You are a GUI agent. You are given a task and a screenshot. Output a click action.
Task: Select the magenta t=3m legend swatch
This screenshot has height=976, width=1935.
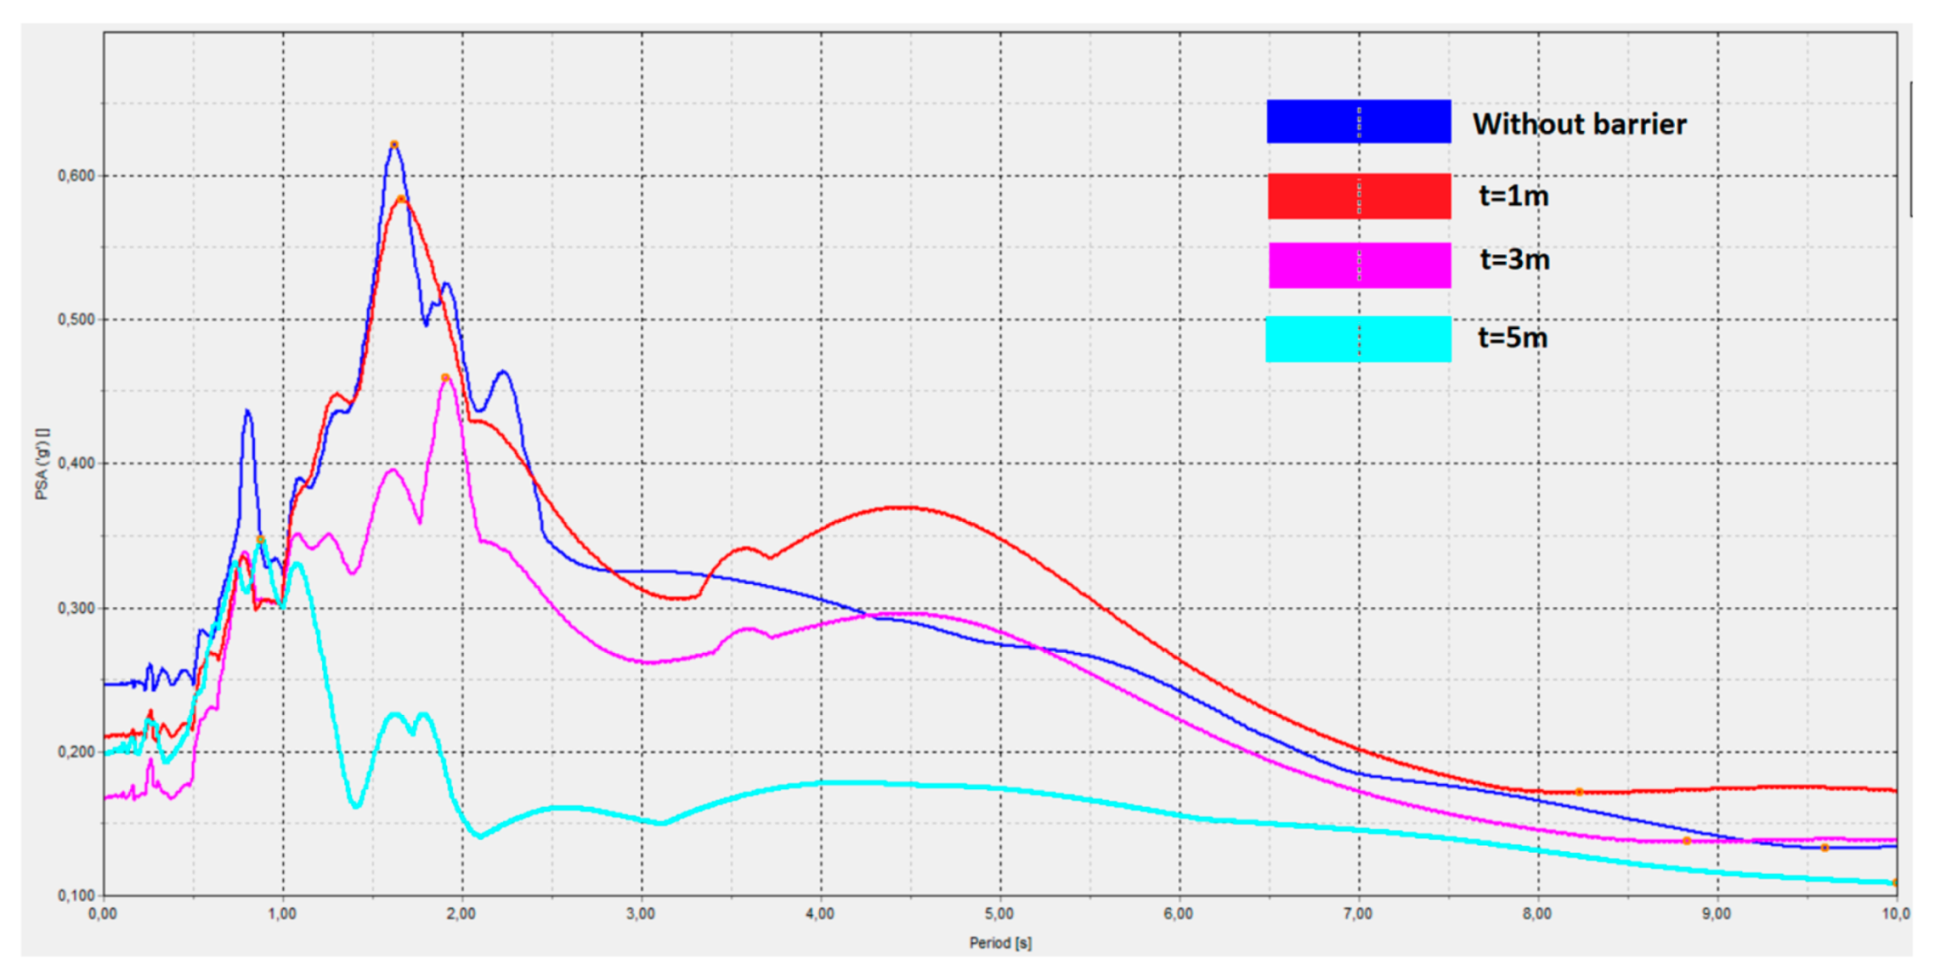coord(1359,265)
